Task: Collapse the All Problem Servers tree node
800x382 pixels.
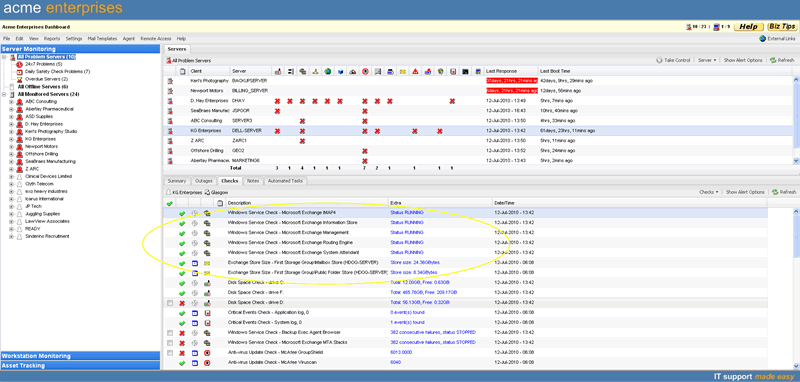Action: coord(5,57)
